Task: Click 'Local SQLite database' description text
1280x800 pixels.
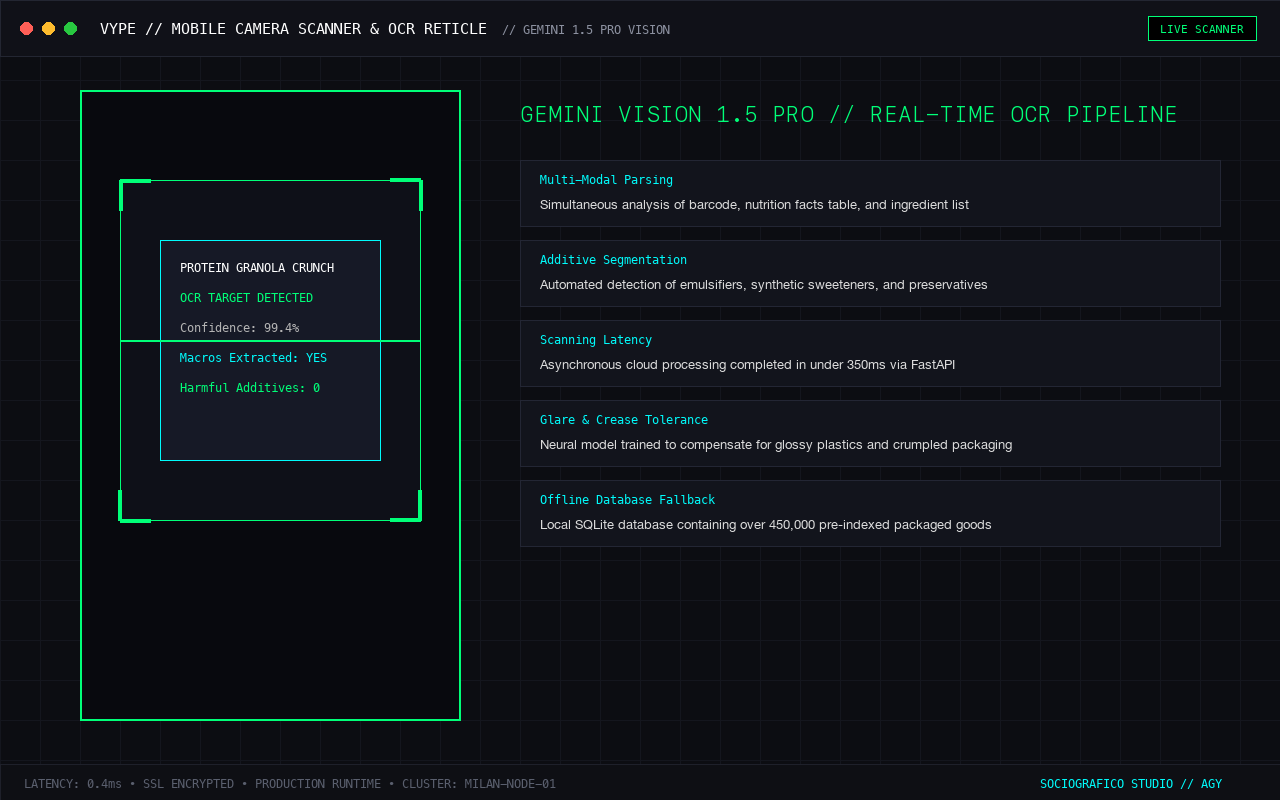Action: pos(766,525)
